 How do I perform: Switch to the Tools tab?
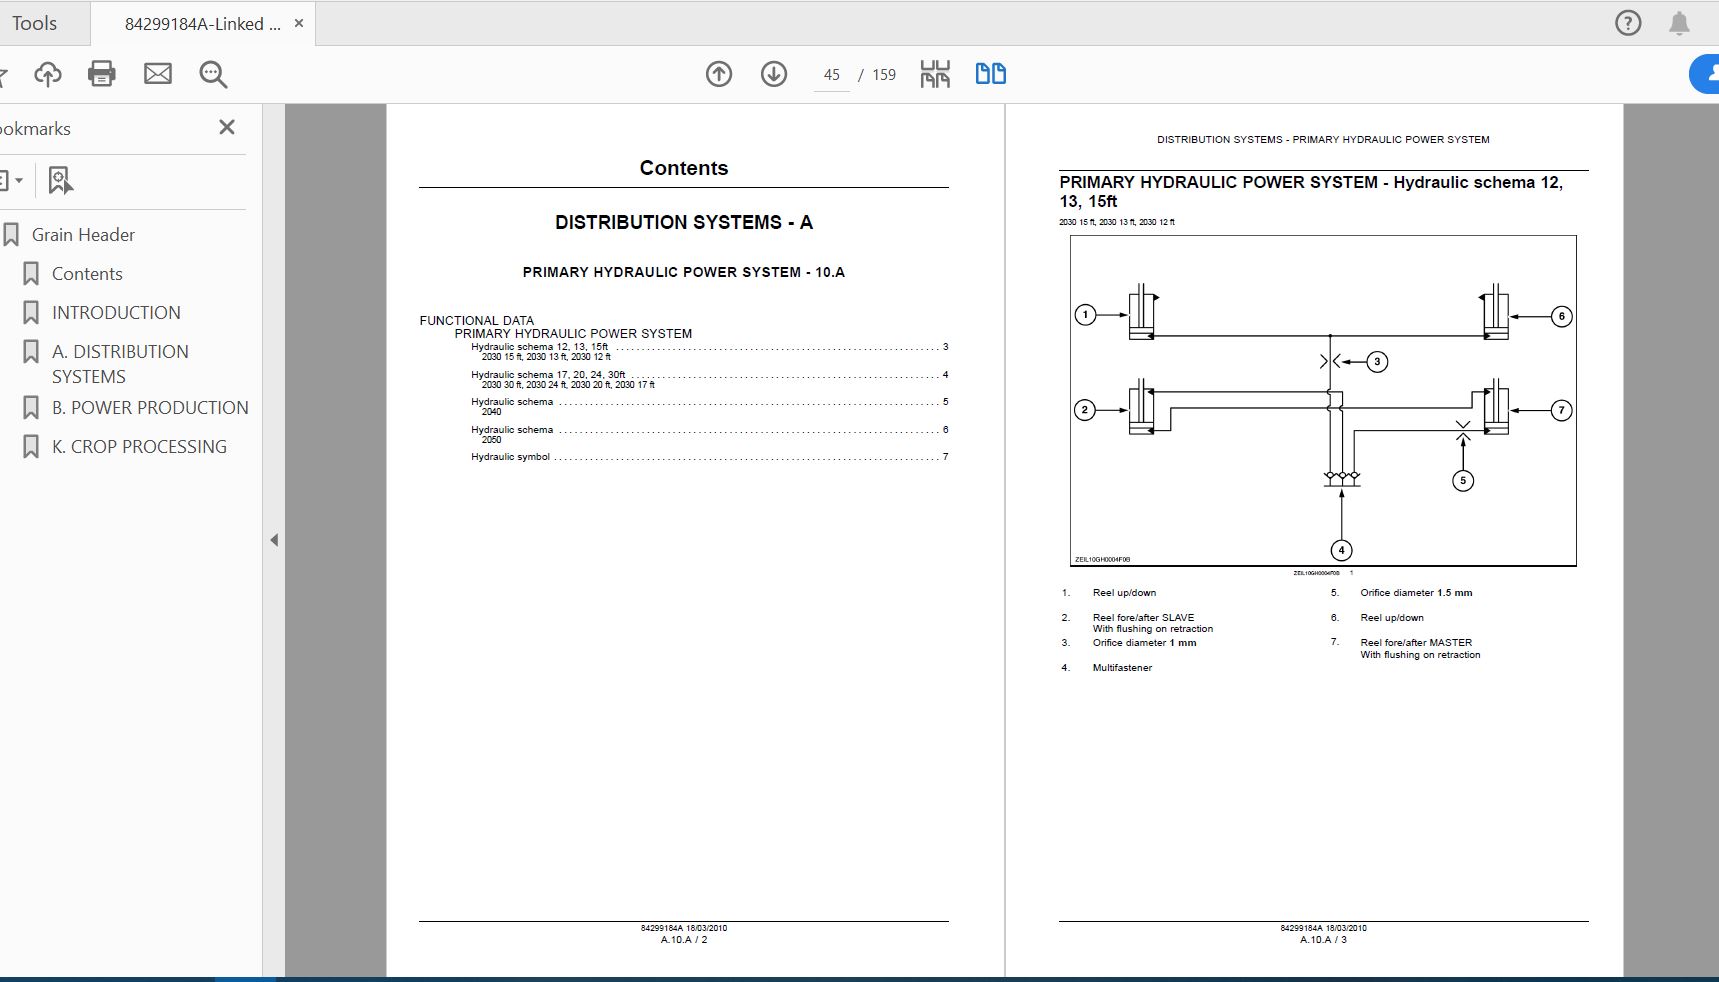tap(36, 22)
